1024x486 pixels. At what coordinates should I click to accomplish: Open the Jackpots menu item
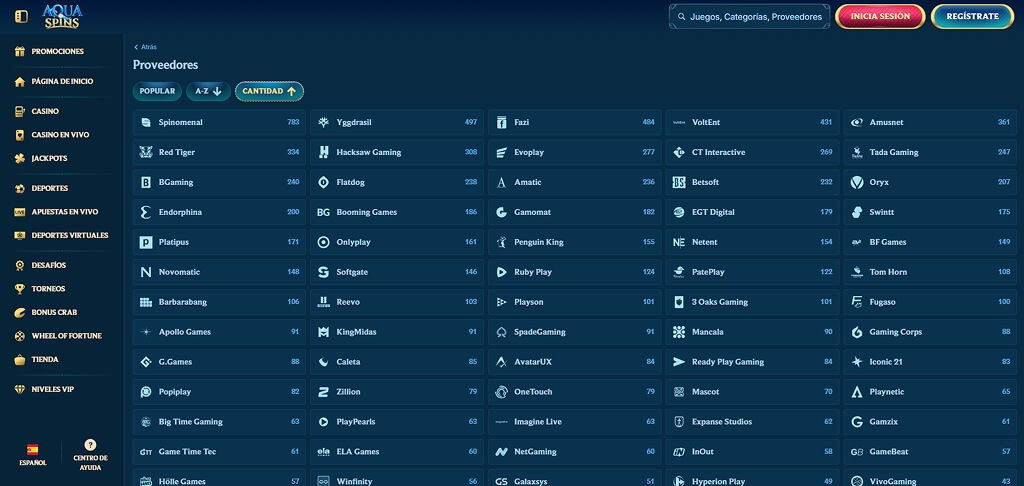(50, 159)
